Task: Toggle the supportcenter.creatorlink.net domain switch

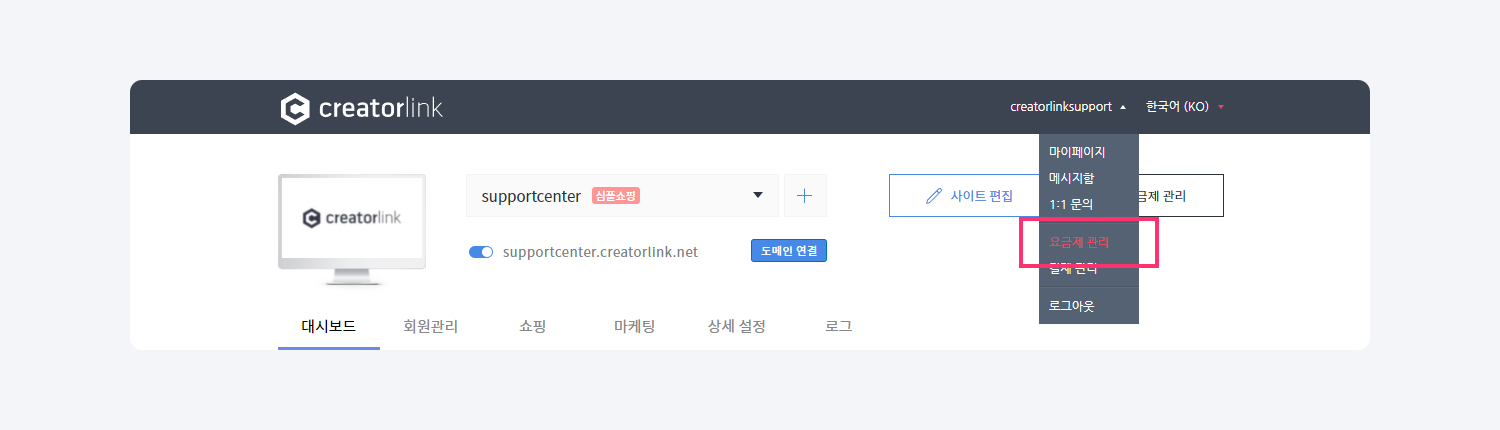Action: tap(481, 252)
